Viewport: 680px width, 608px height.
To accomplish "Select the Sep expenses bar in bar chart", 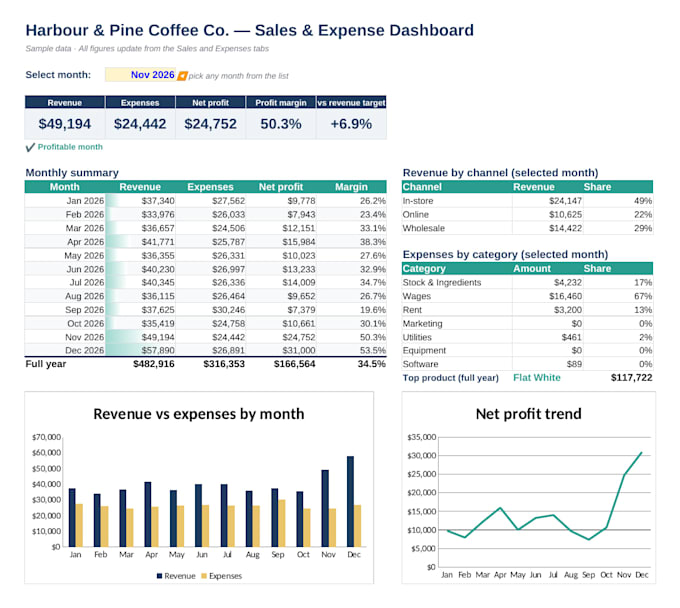I will pos(282,523).
